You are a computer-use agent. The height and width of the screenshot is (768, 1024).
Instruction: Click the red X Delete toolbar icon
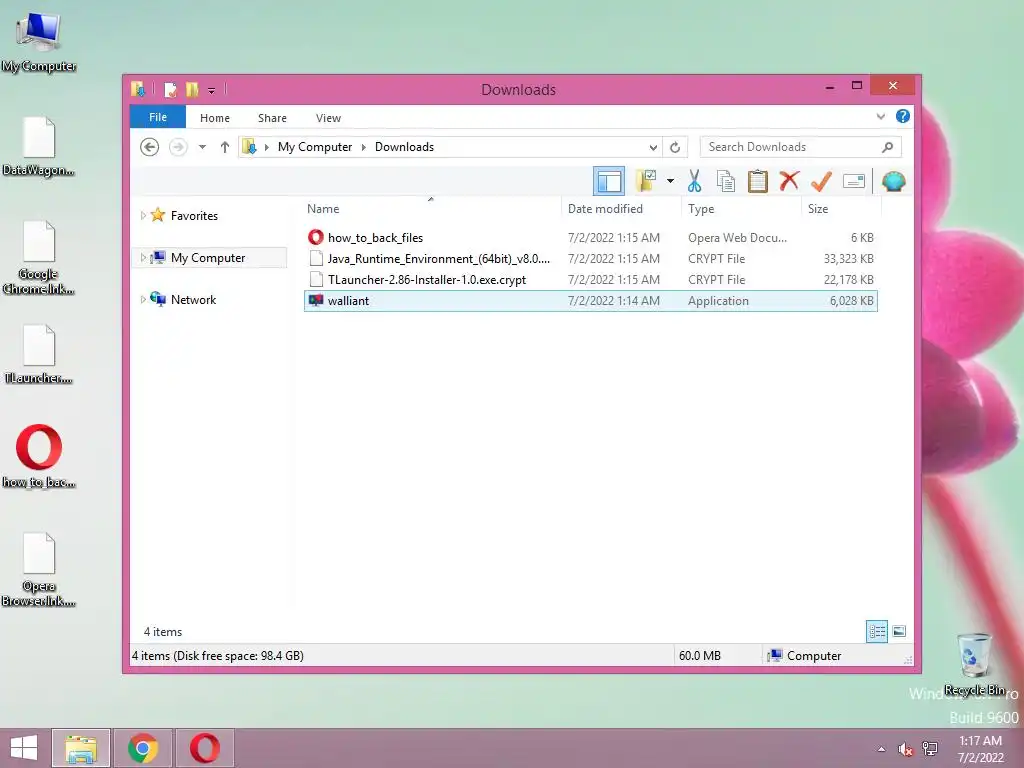click(x=789, y=180)
